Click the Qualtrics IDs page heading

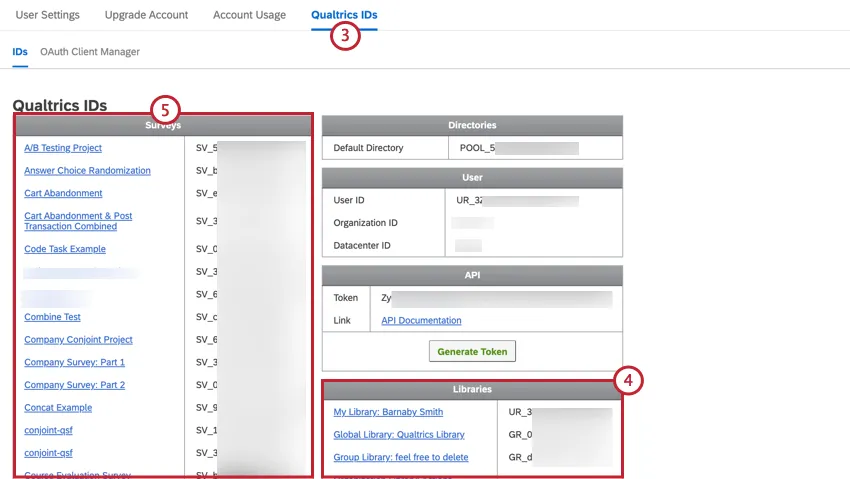(60, 105)
